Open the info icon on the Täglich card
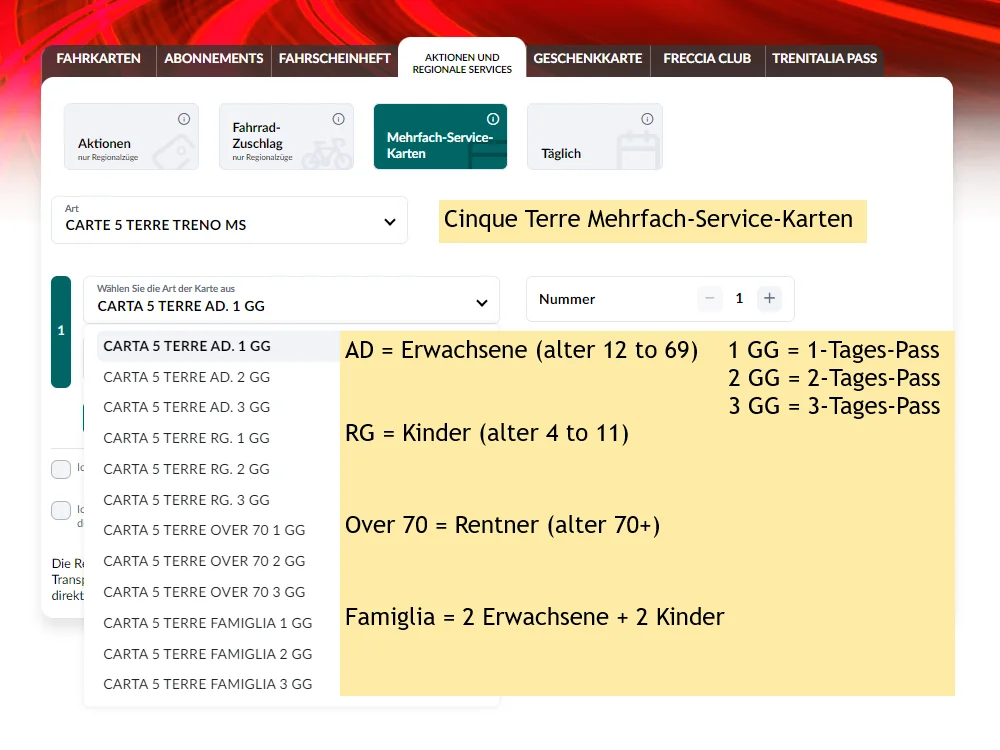Screen dimensions: 1000x750 point(647,119)
